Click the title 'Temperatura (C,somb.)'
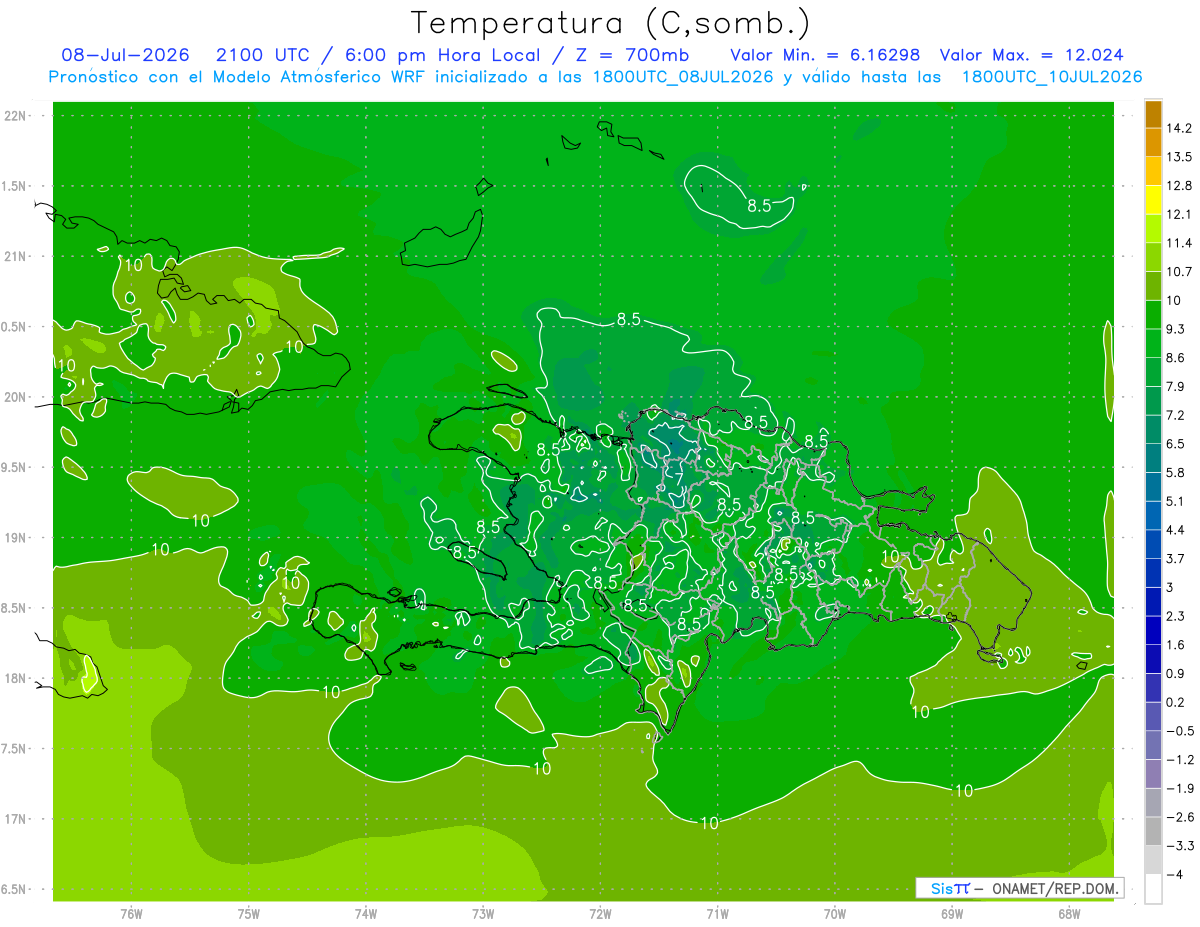The width and height of the screenshot is (1200, 927). pos(610,23)
